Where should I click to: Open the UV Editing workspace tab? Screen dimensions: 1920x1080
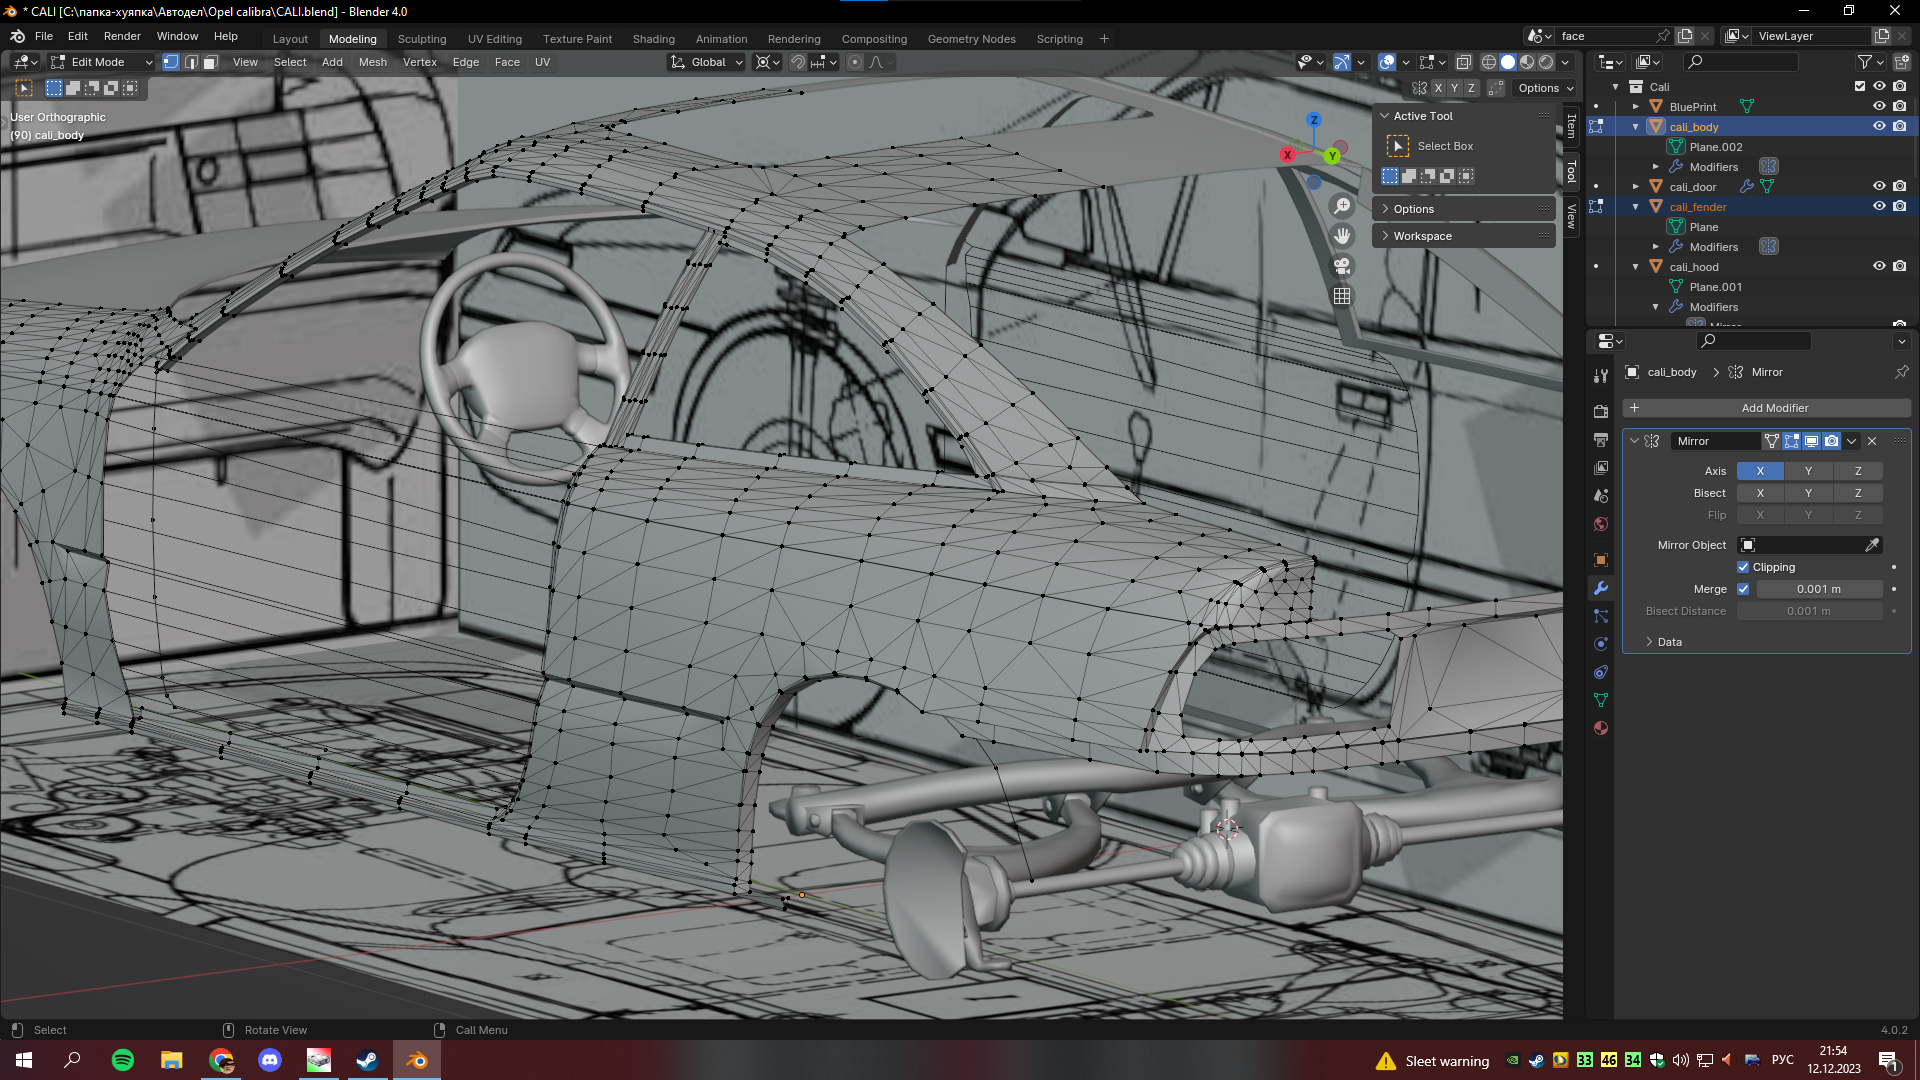coord(495,39)
